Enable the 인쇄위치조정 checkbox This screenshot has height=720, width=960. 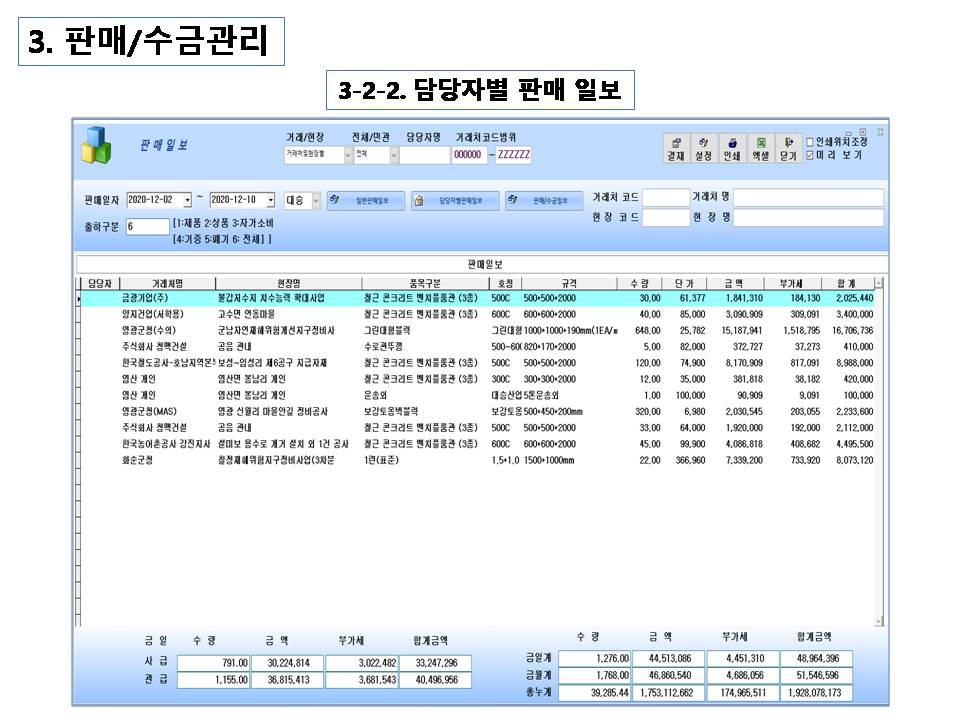coord(811,142)
